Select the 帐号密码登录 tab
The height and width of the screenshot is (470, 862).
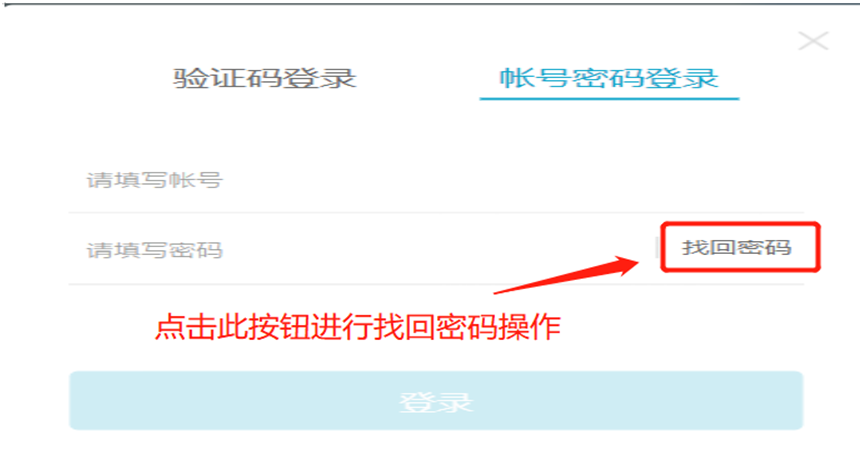(x=609, y=78)
